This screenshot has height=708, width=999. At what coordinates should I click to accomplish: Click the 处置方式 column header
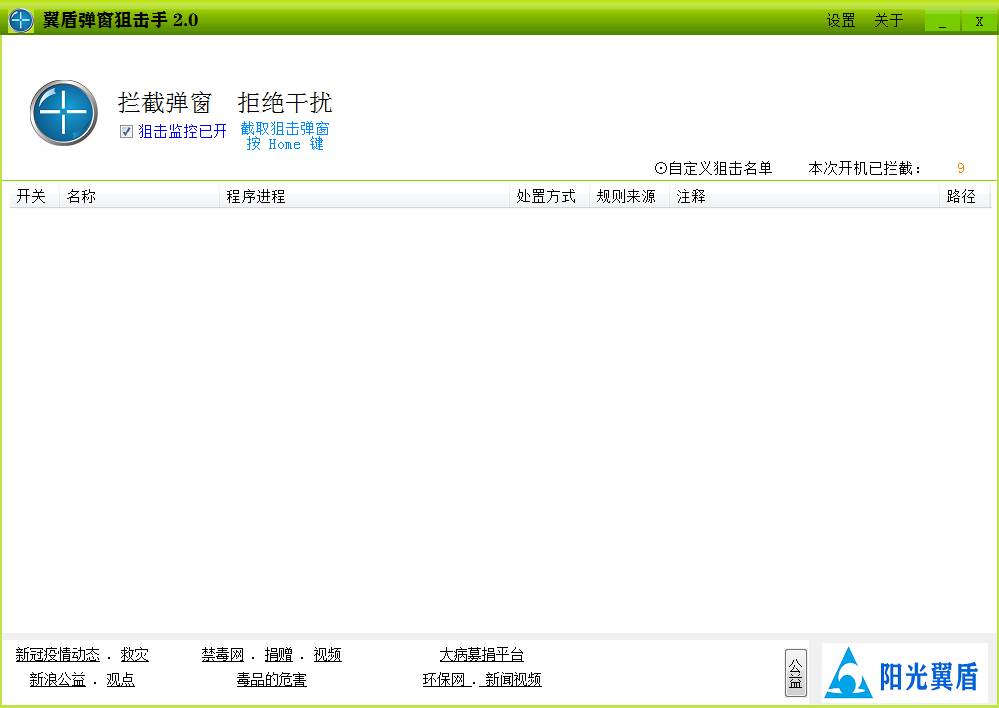tap(546, 196)
